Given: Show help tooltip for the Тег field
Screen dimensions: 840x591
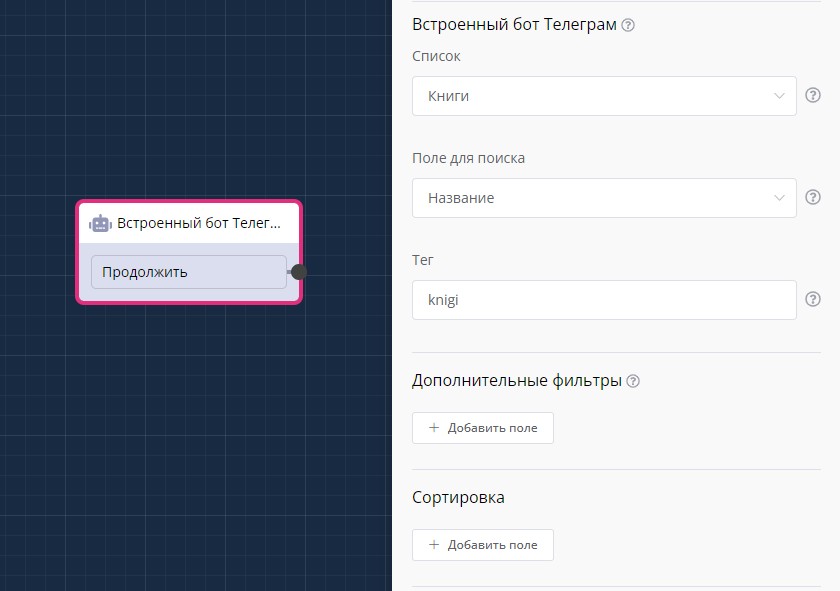Looking at the screenshot, I should (x=813, y=299).
